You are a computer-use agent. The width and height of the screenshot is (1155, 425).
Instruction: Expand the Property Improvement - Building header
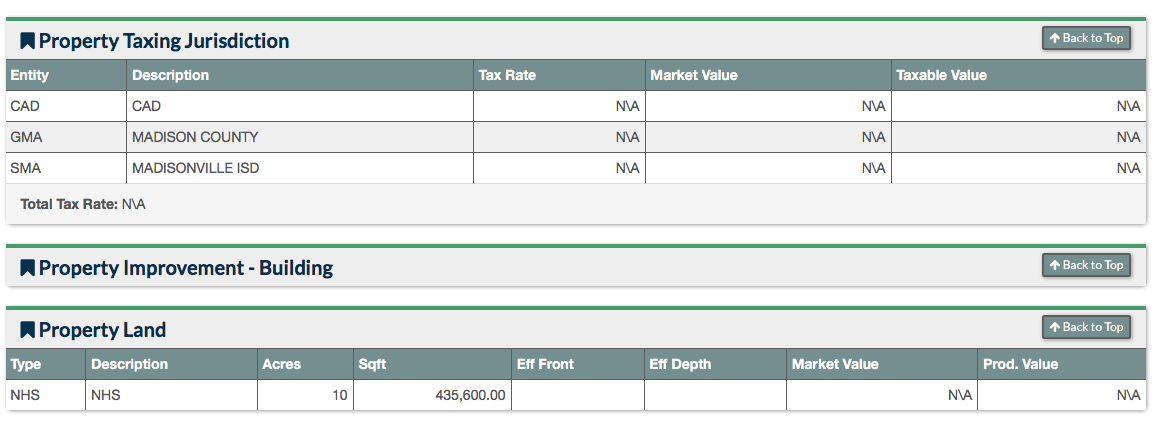click(186, 267)
